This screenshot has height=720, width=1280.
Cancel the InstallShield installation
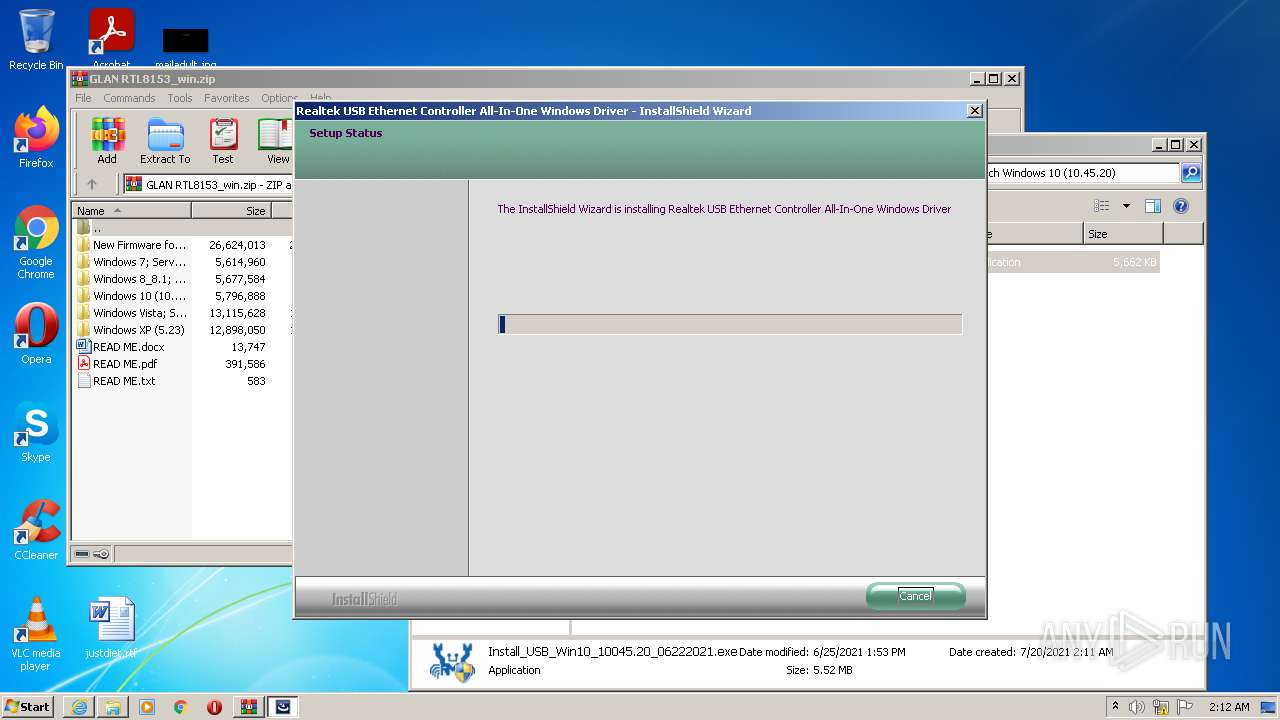tap(915, 596)
